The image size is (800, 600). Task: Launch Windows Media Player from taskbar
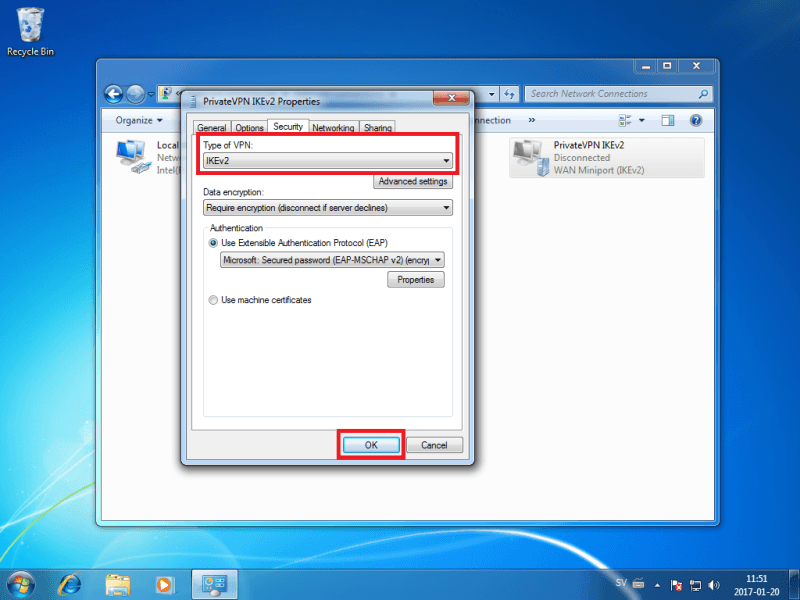[164, 584]
